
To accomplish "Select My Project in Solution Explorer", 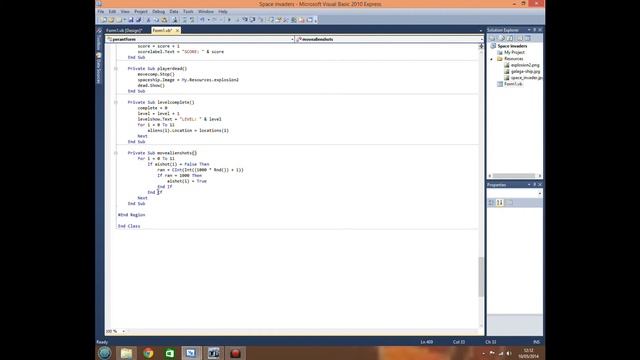I will click(514, 52).
